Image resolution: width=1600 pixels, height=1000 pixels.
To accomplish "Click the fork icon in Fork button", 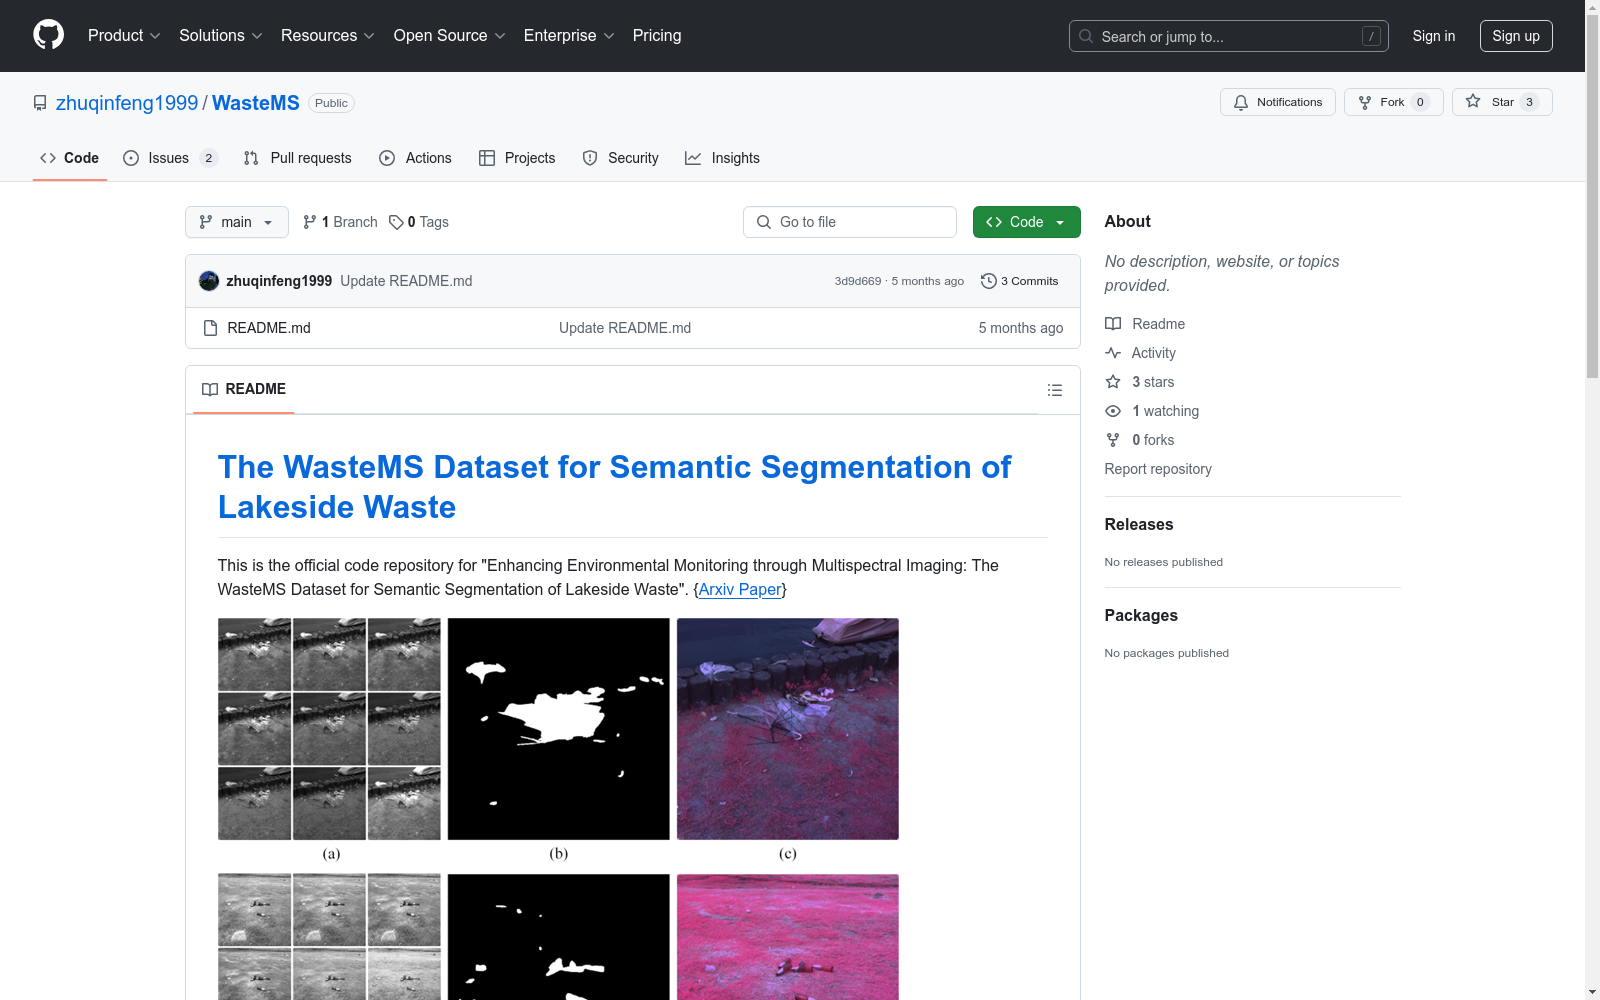I will click(1365, 102).
